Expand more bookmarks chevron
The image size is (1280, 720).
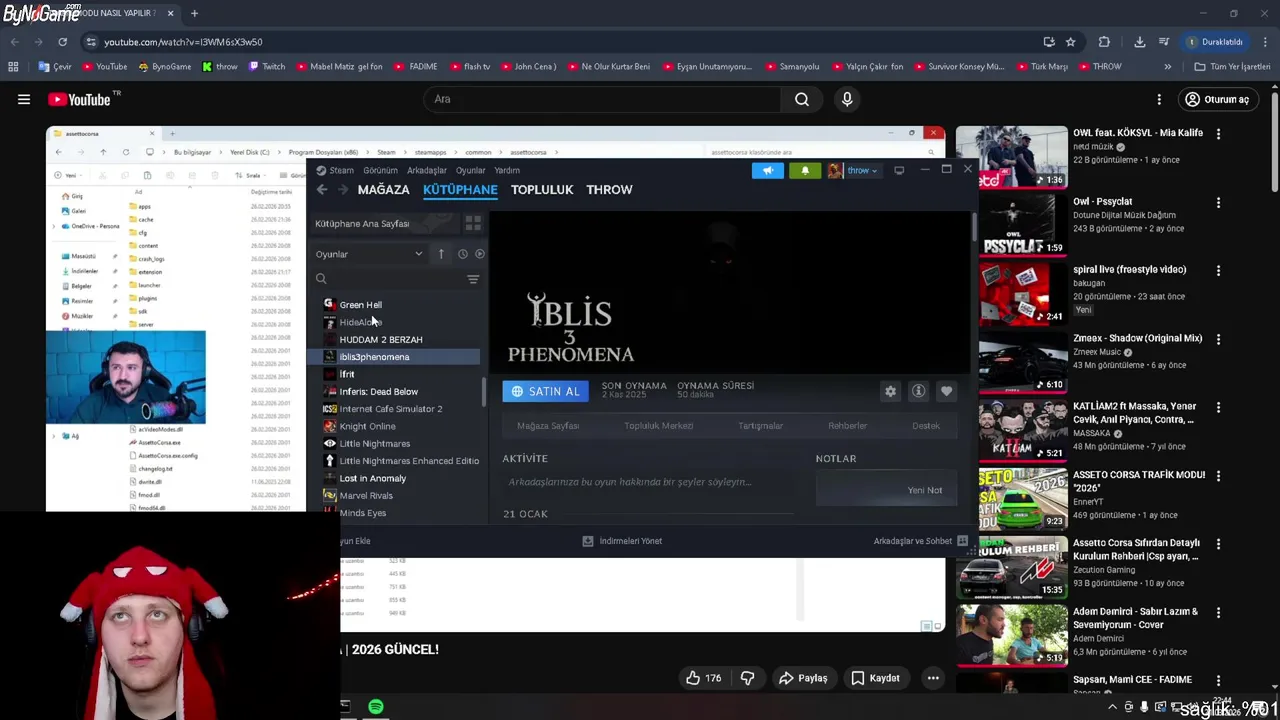click(x=1167, y=67)
